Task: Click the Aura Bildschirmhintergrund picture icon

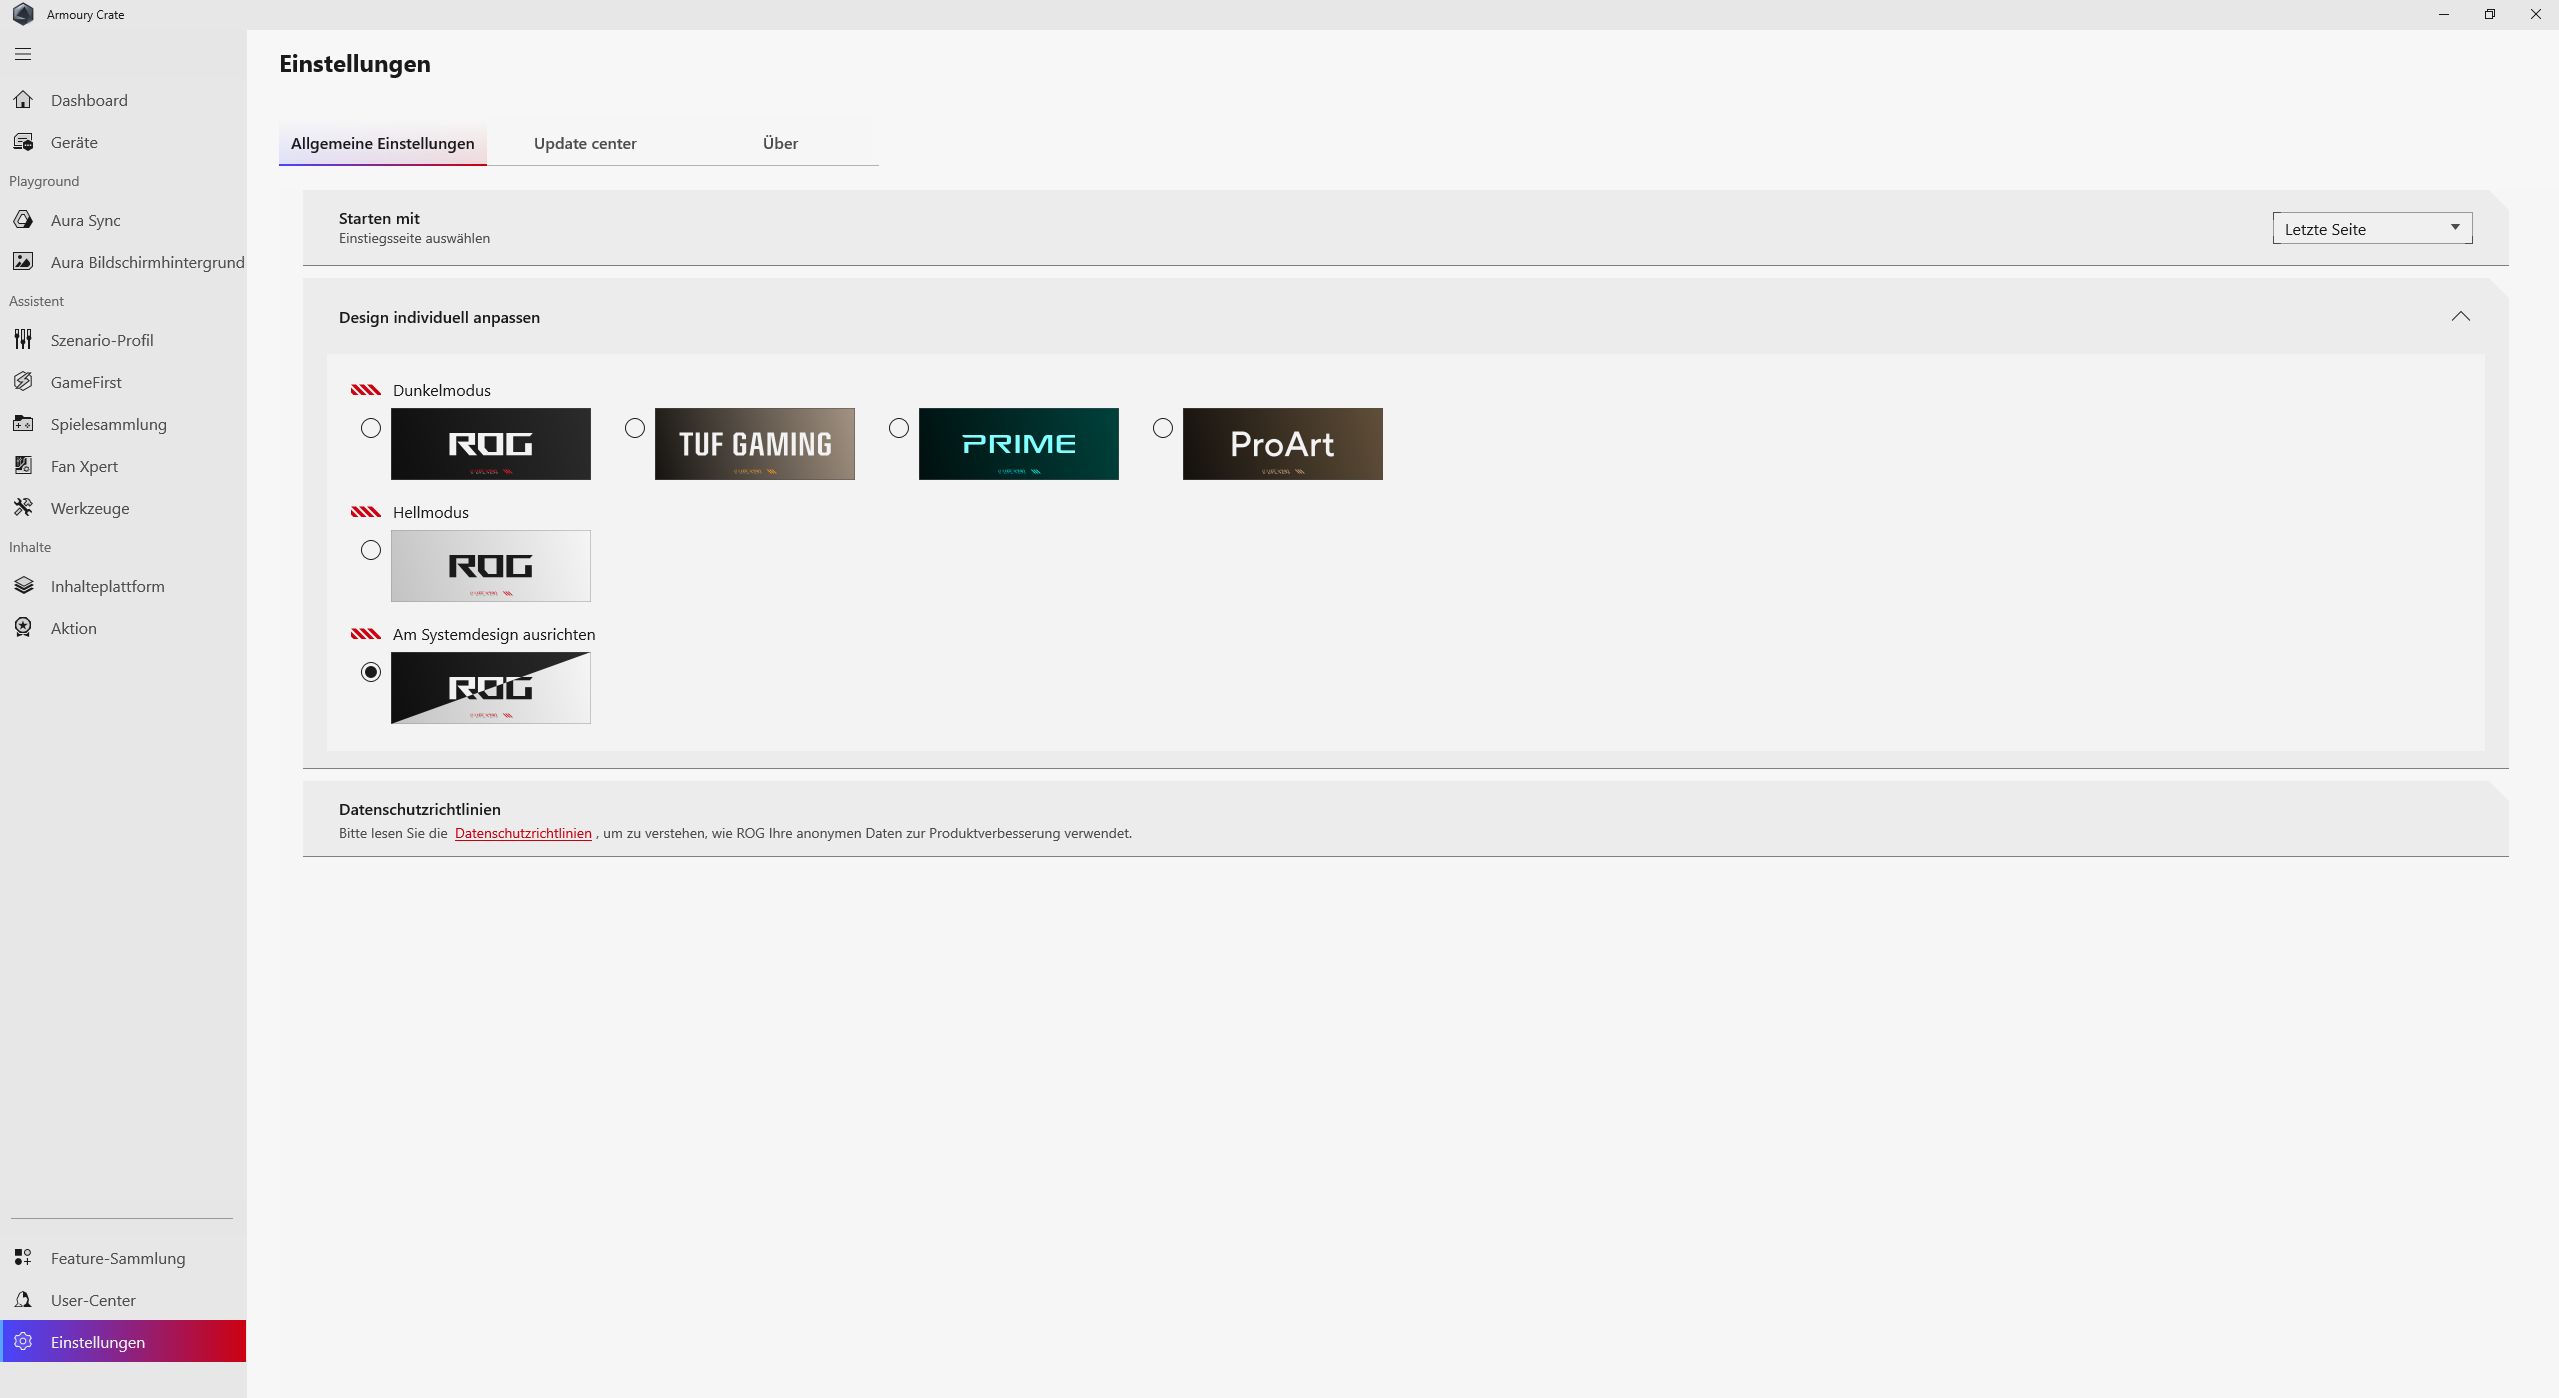Action: click(23, 262)
